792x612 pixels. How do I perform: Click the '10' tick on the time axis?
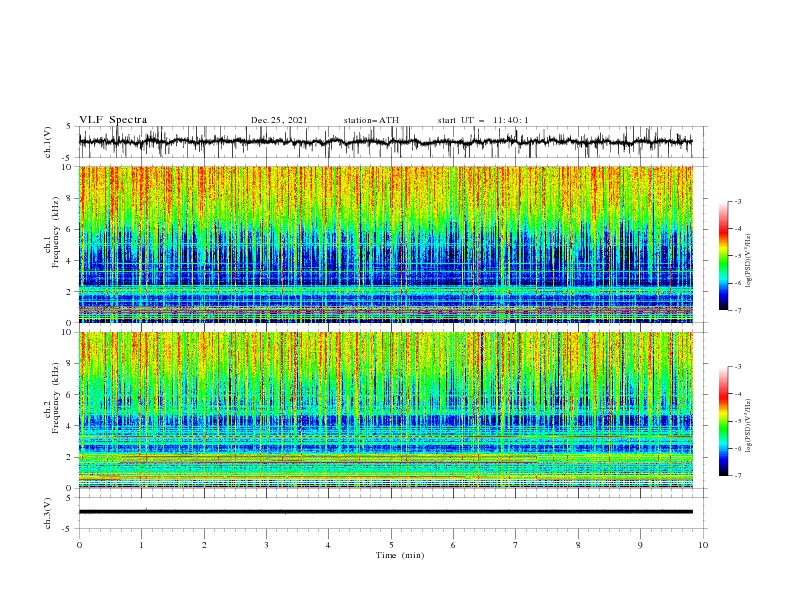tap(703, 545)
